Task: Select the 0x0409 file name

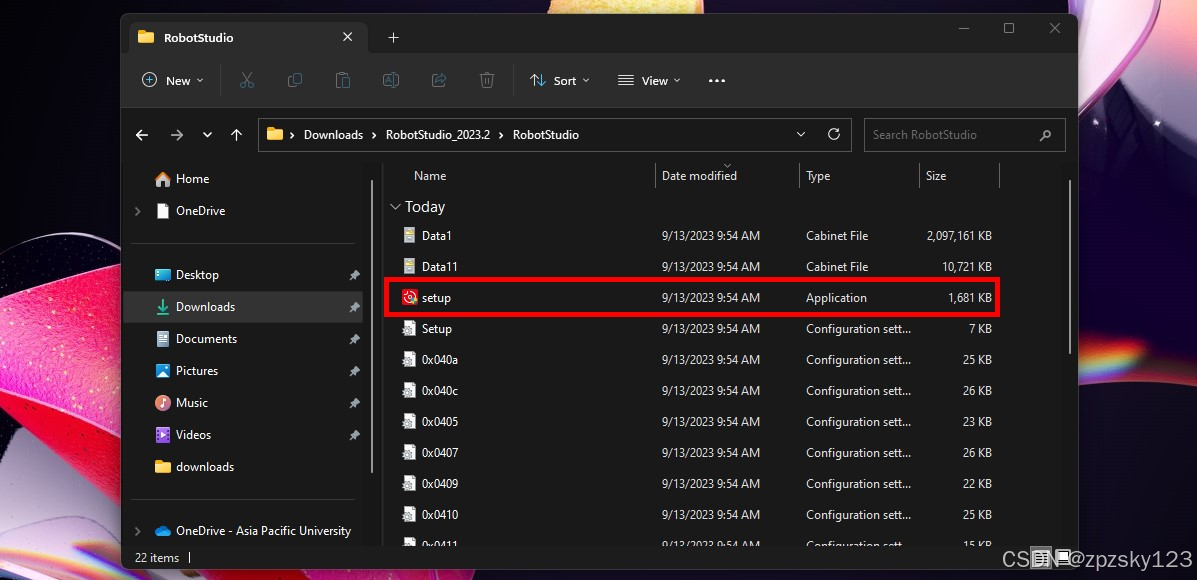Action: pos(440,484)
